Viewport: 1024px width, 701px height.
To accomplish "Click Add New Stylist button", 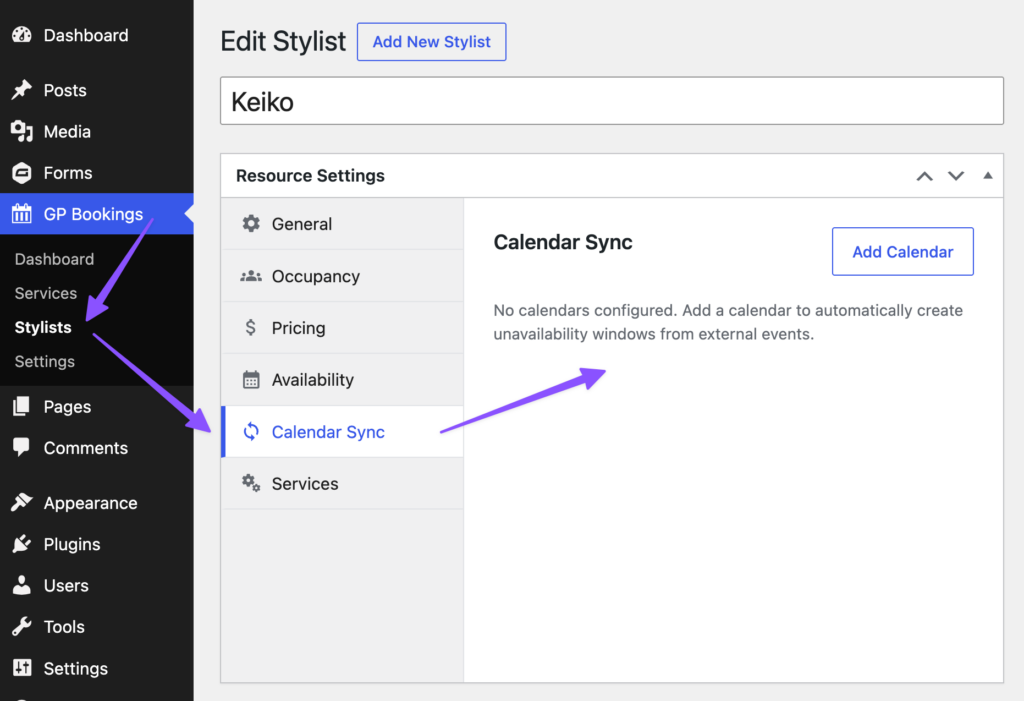I will point(431,42).
